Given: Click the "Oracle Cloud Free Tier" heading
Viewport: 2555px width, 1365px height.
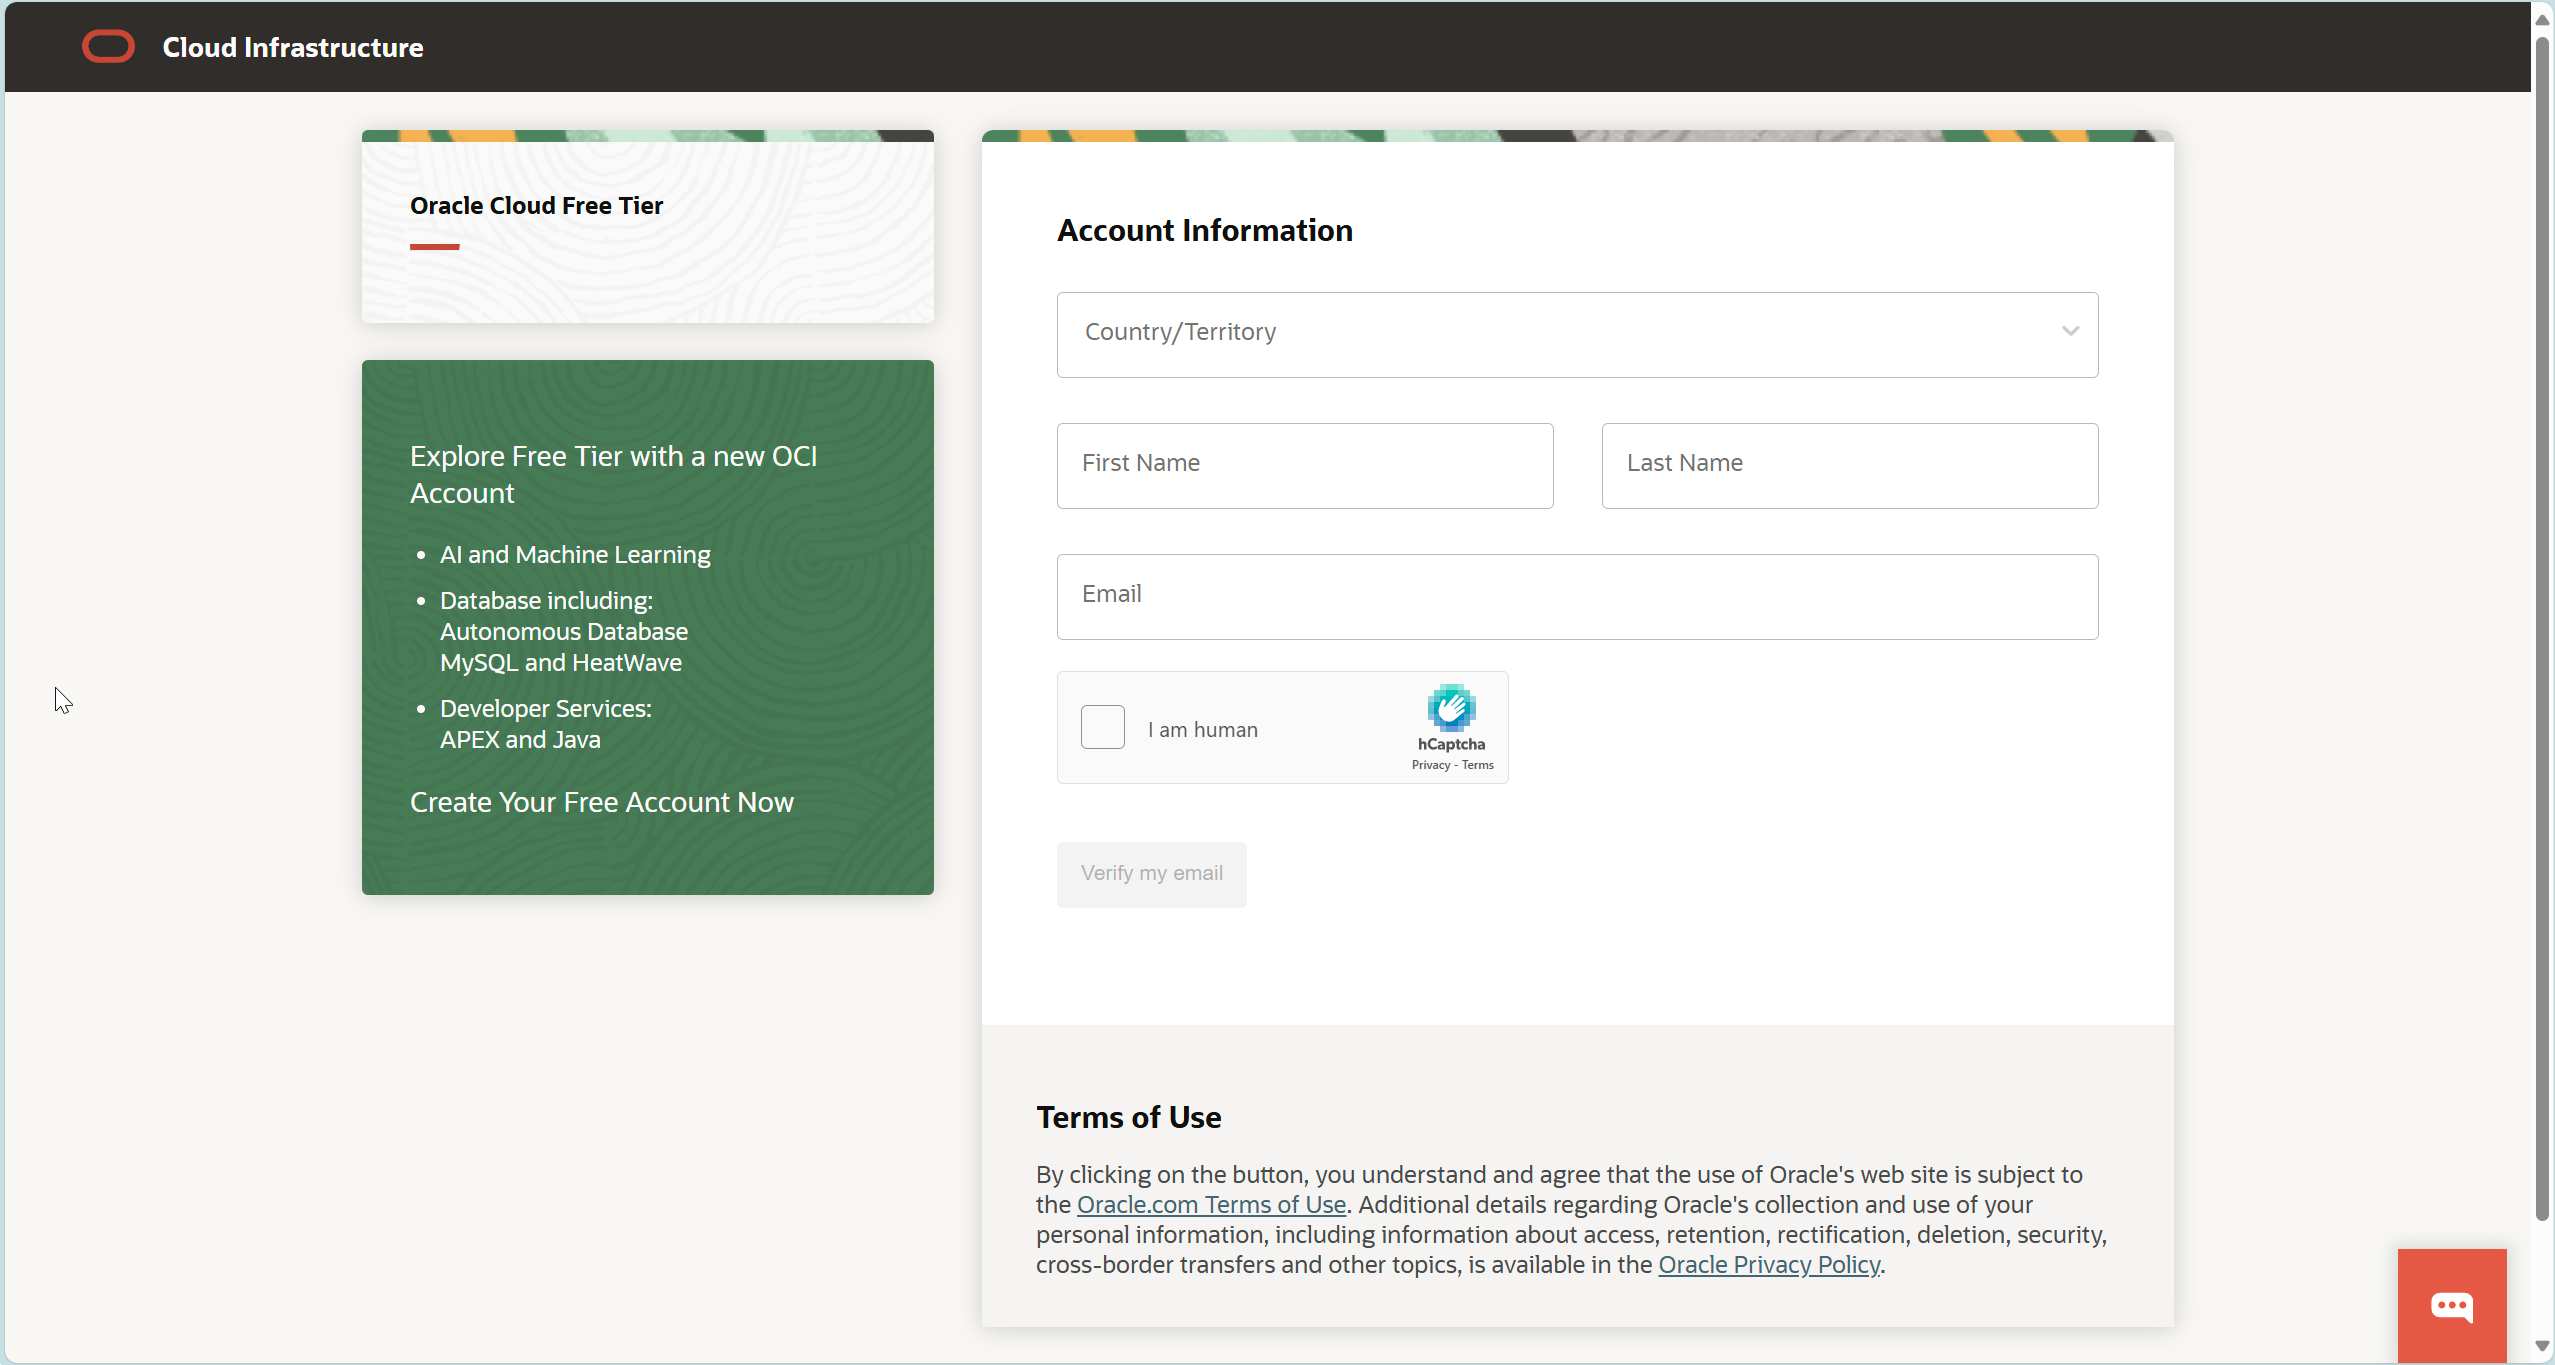Looking at the screenshot, I should pyautogui.click(x=536, y=205).
